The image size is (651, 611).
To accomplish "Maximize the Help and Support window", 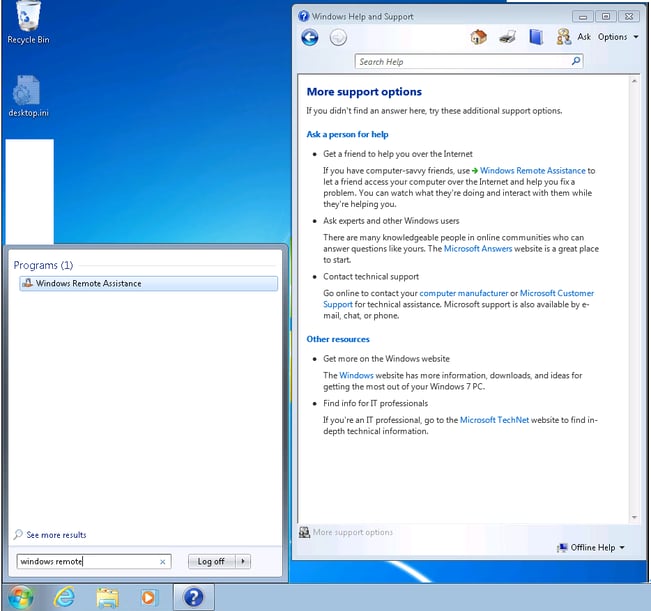I will point(606,17).
